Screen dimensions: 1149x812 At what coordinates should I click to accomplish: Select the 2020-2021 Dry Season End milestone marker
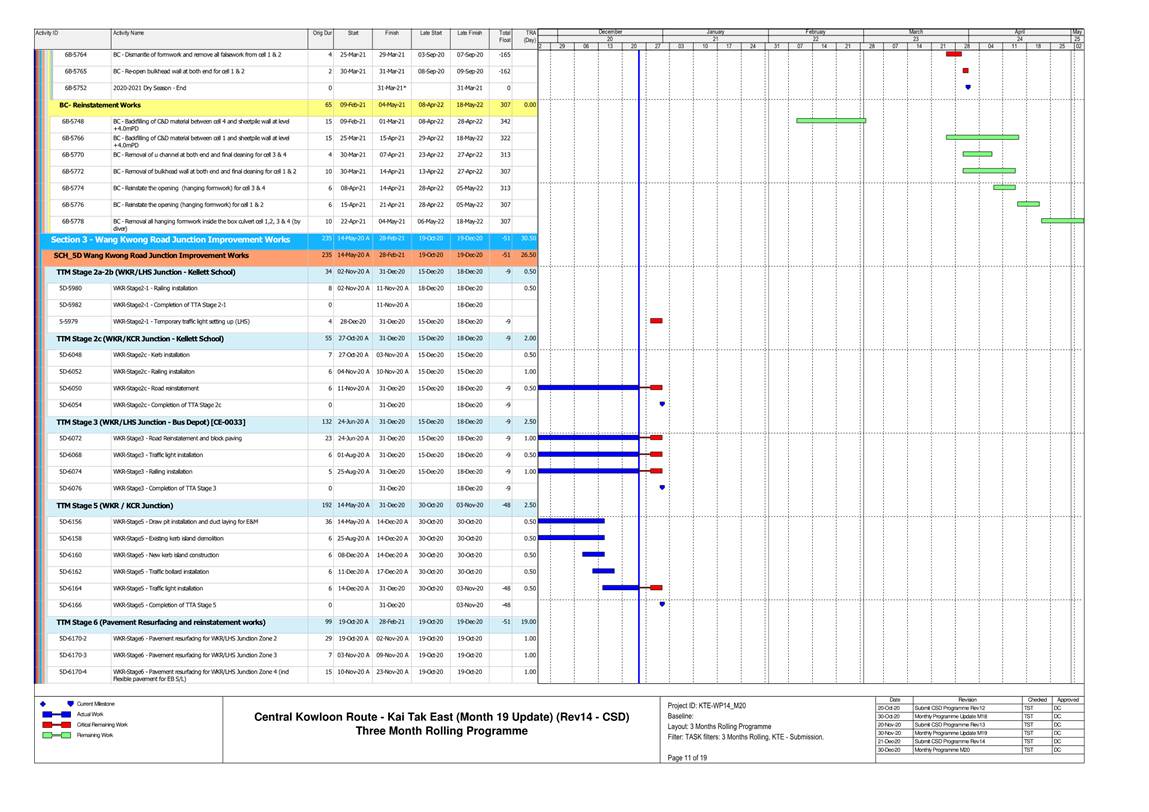click(x=967, y=88)
